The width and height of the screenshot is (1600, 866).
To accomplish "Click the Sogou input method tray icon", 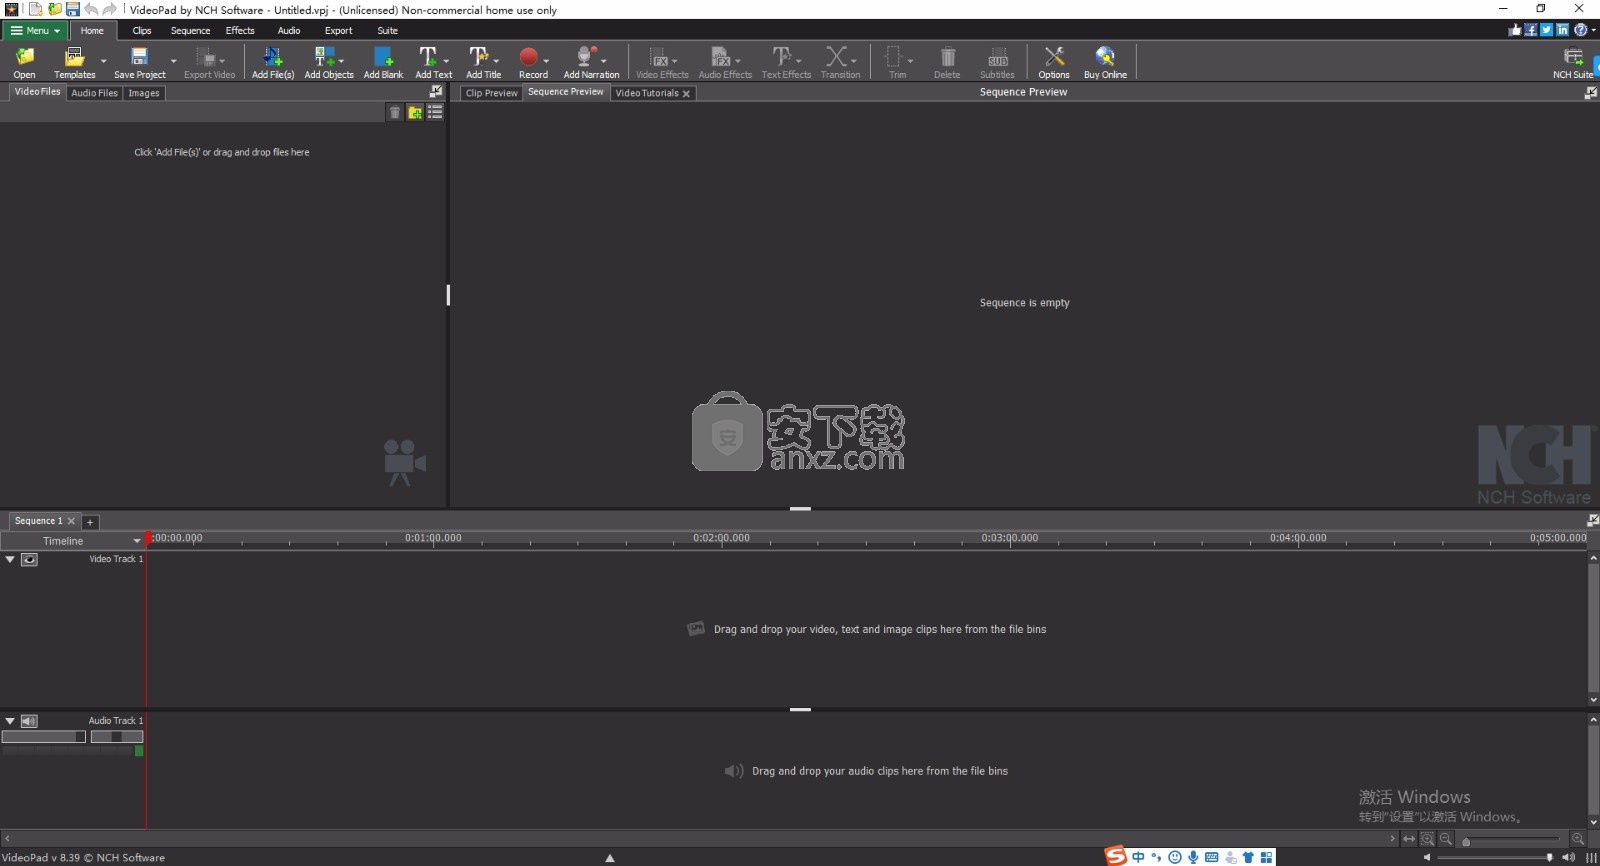I will [x=1115, y=856].
